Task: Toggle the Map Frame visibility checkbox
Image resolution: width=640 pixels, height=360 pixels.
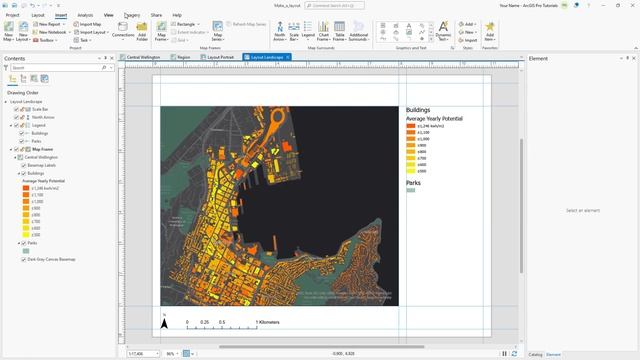Action: click(16, 149)
